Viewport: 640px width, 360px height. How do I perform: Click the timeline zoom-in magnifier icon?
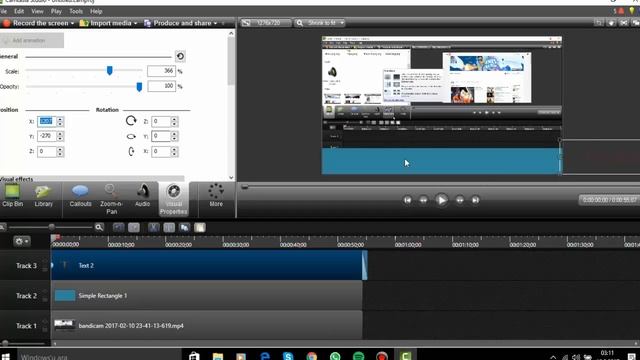click(x=99, y=227)
